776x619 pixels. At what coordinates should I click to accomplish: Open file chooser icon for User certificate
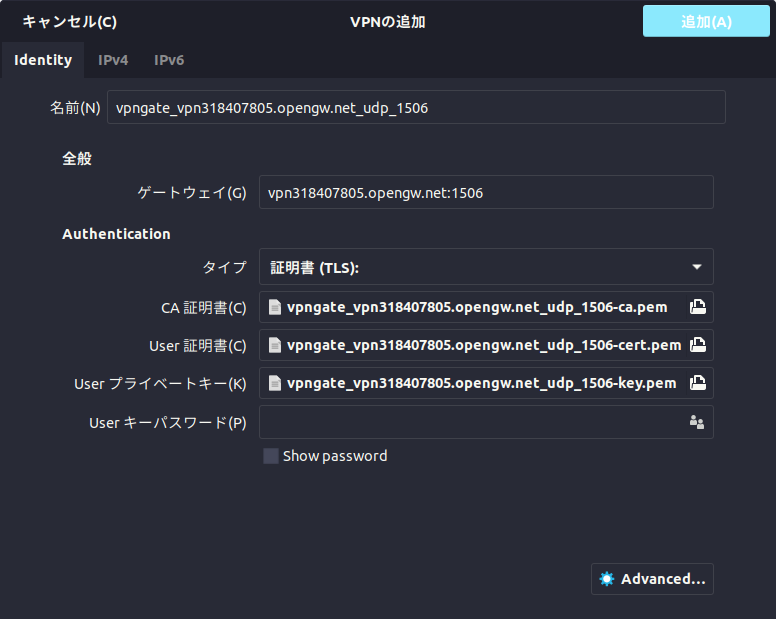(x=698, y=345)
